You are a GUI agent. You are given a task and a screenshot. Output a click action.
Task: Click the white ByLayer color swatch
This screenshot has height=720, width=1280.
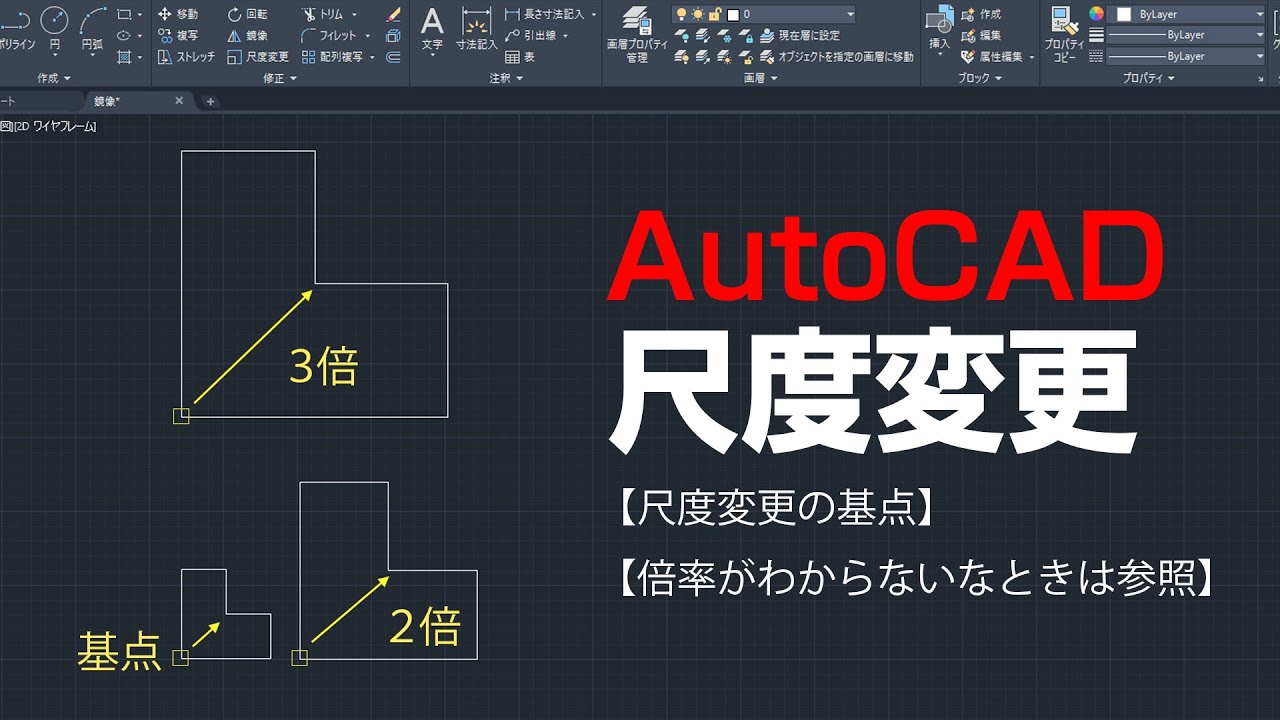(1123, 14)
